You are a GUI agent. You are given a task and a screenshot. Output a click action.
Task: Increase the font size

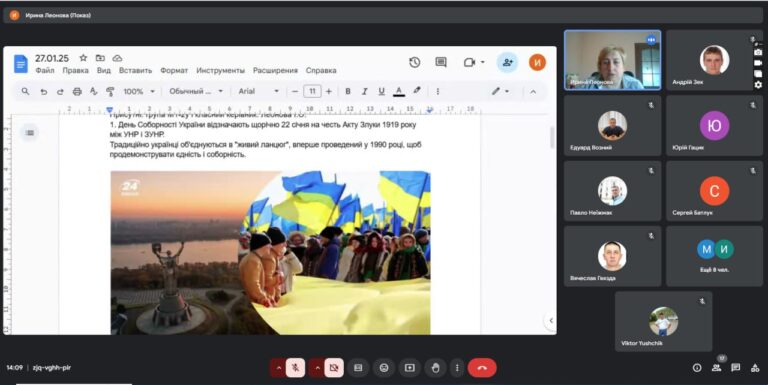click(329, 91)
